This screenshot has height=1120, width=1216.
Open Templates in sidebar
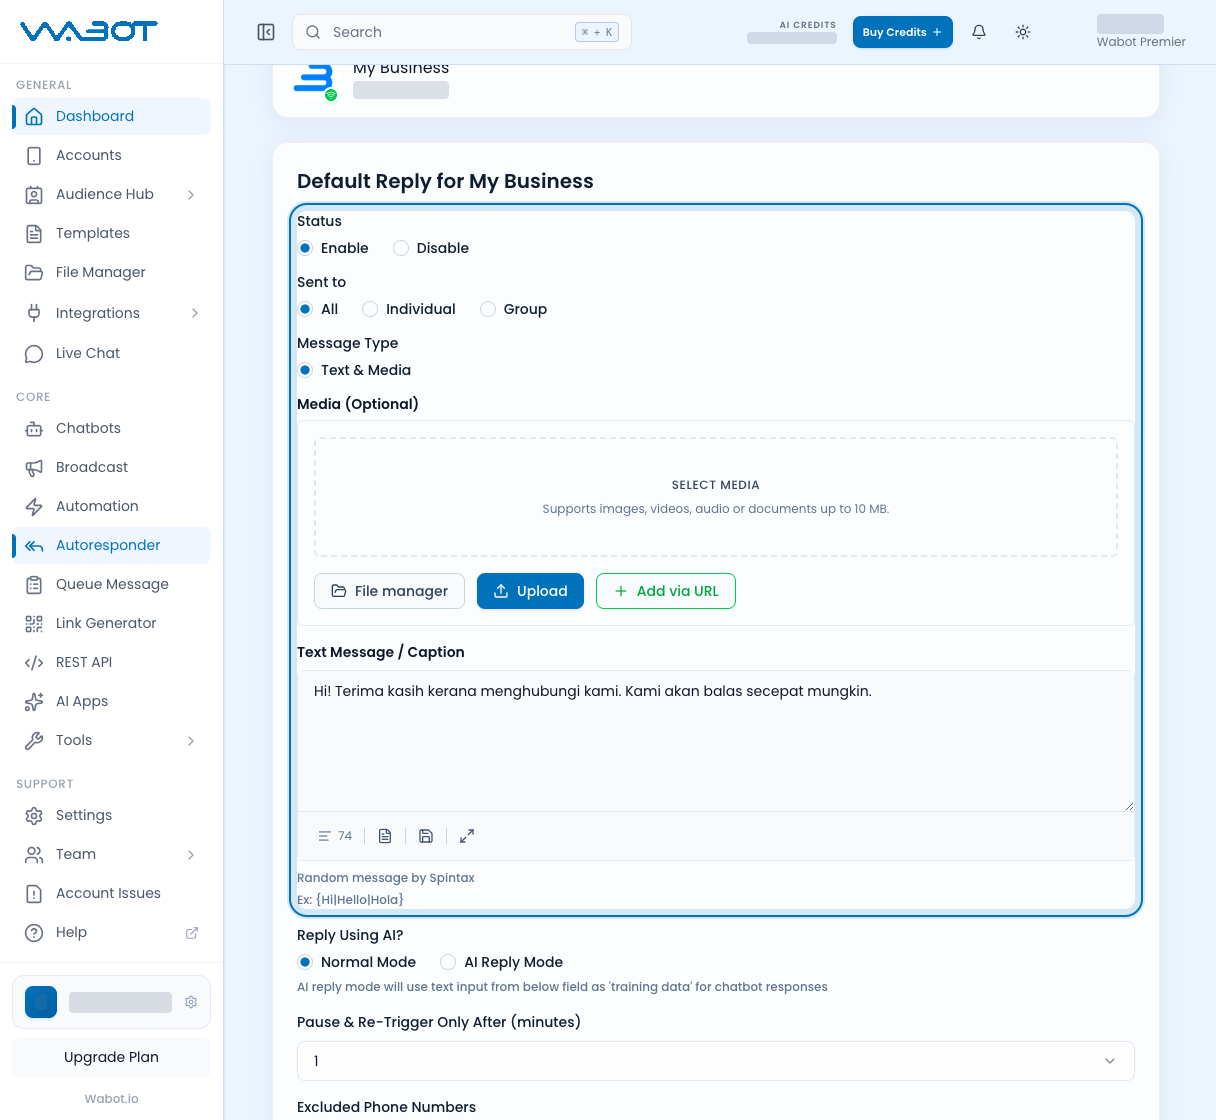click(x=112, y=233)
